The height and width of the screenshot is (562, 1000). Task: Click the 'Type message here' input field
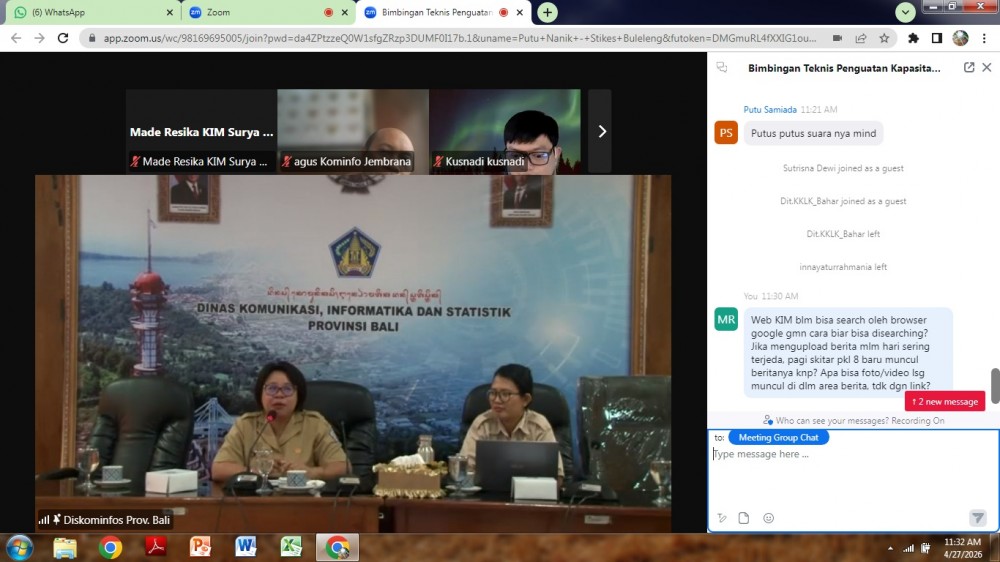point(850,470)
